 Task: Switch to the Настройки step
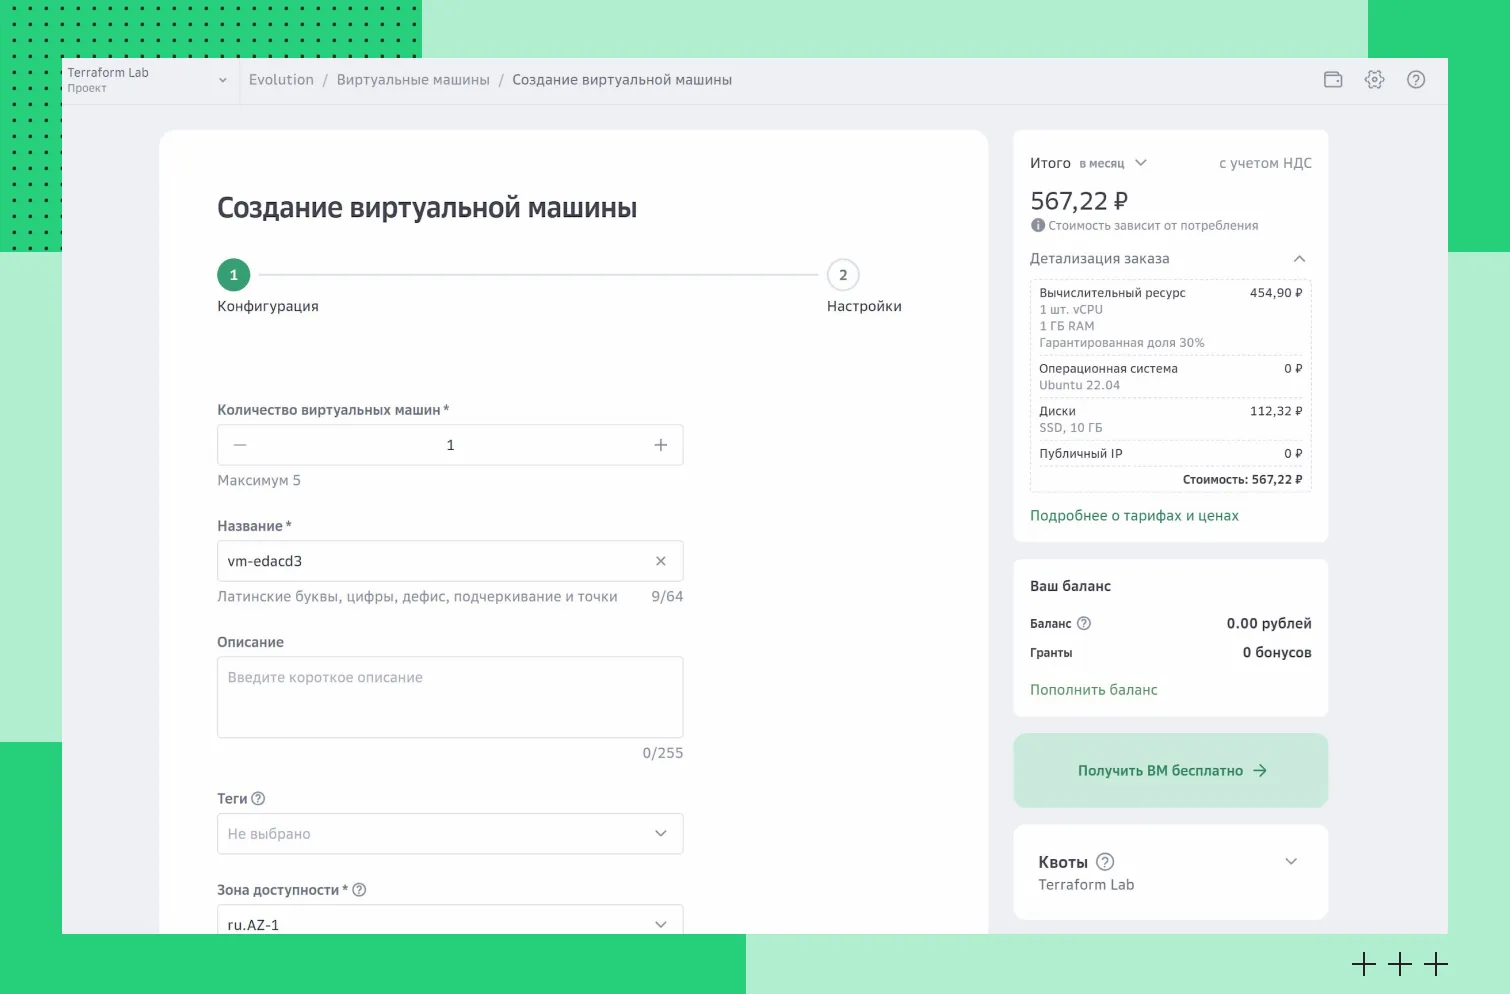(842, 274)
